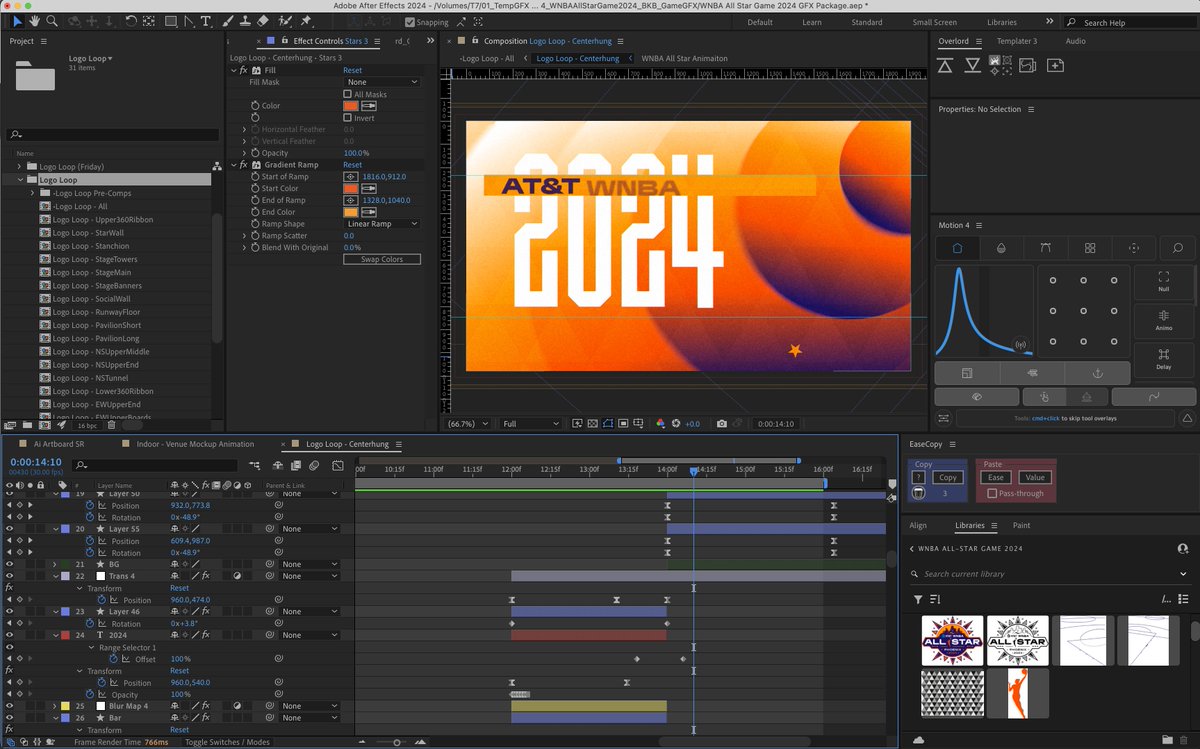Select the Type tool
The height and width of the screenshot is (749, 1200).
tap(206, 21)
